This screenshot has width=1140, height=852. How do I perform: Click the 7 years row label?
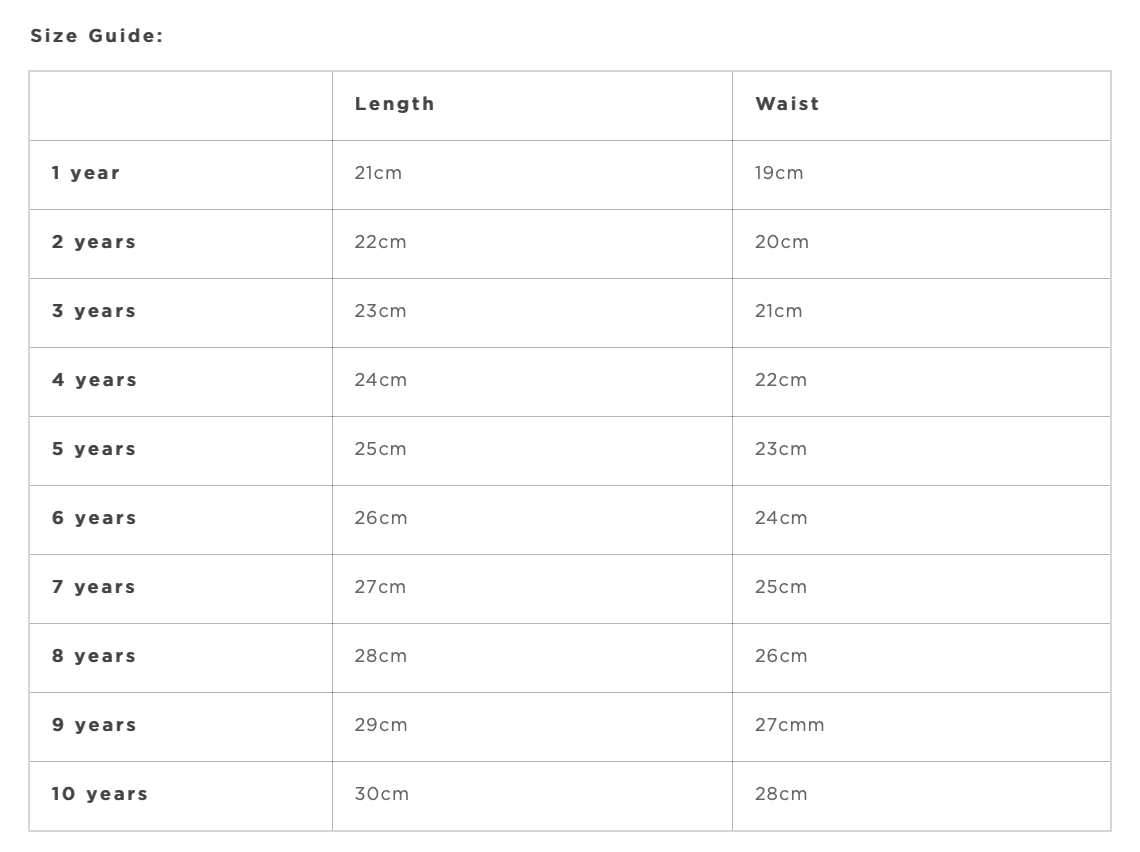(94, 587)
